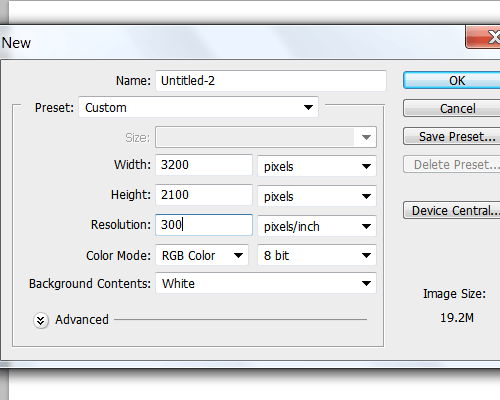The height and width of the screenshot is (400, 500).
Task: Expand the Advanced options chevron icon
Action: 41,320
